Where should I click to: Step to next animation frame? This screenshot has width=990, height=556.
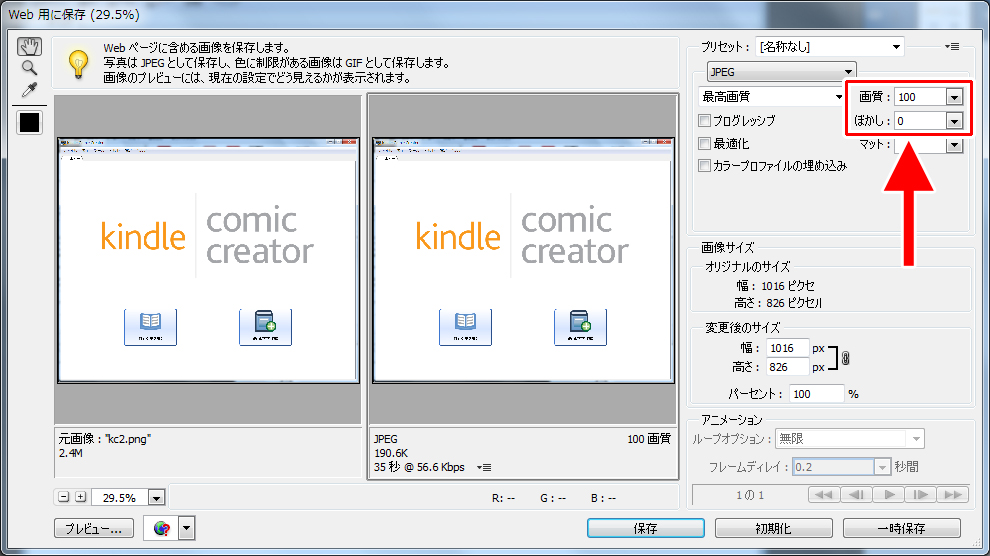point(921,495)
